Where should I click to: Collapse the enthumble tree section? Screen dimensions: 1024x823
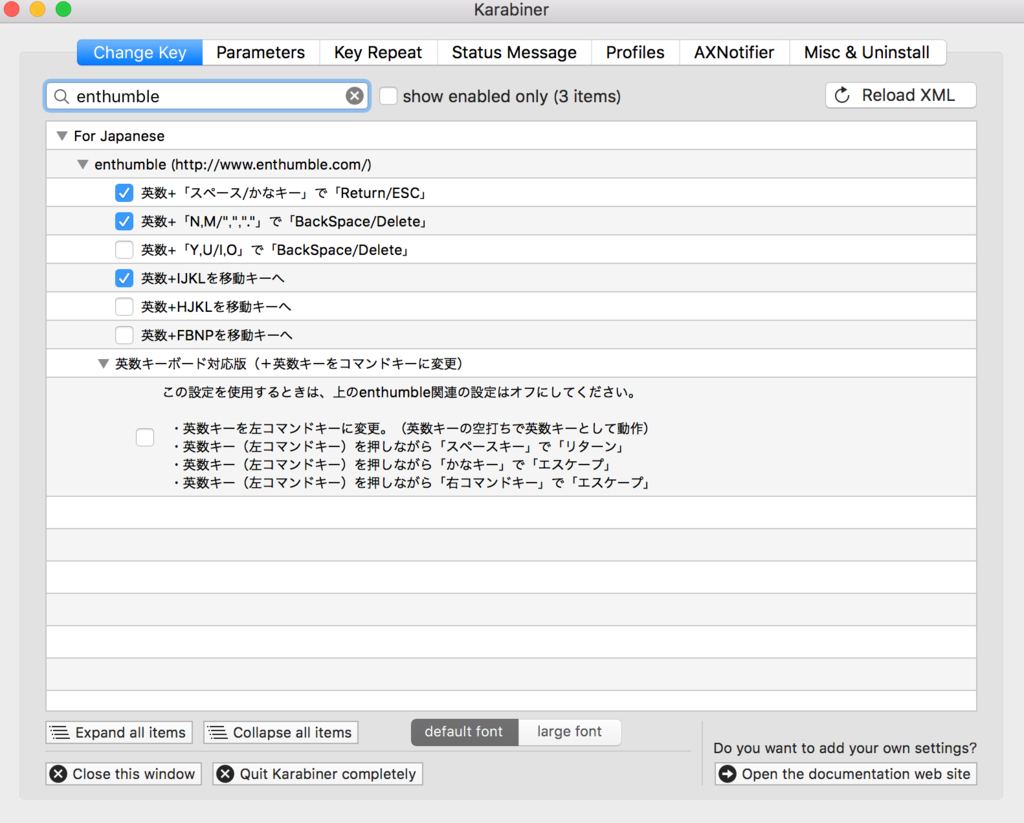click(x=83, y=164)
